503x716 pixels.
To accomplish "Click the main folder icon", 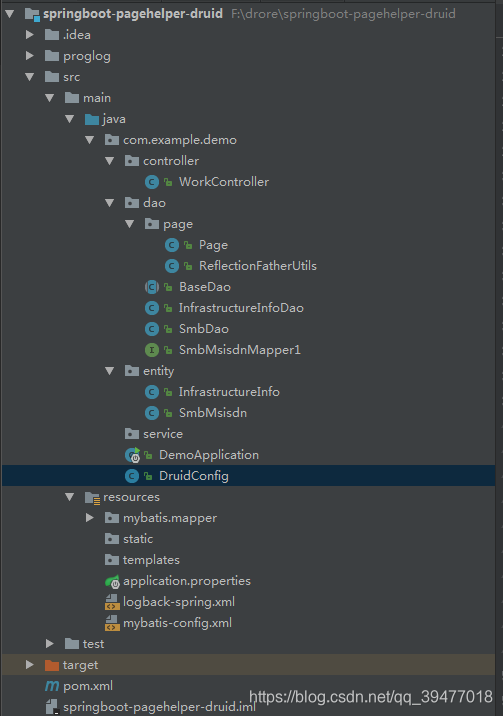I will (72, 98).
